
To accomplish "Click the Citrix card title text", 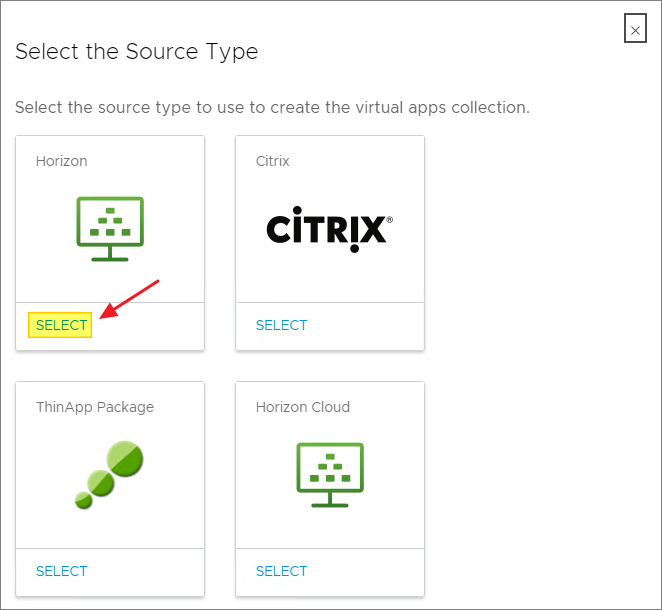I will (272, 161).
